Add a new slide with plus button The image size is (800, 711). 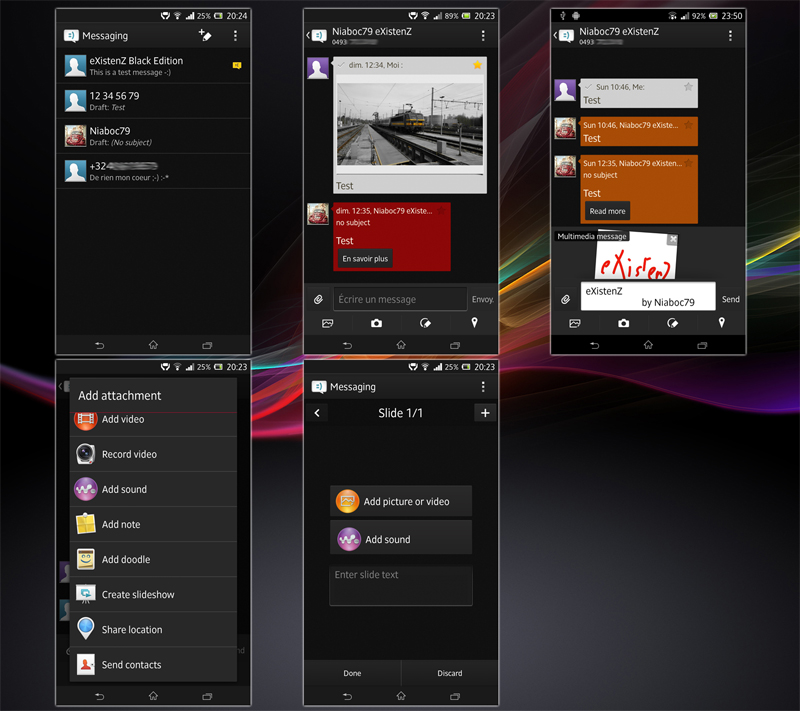485,413
